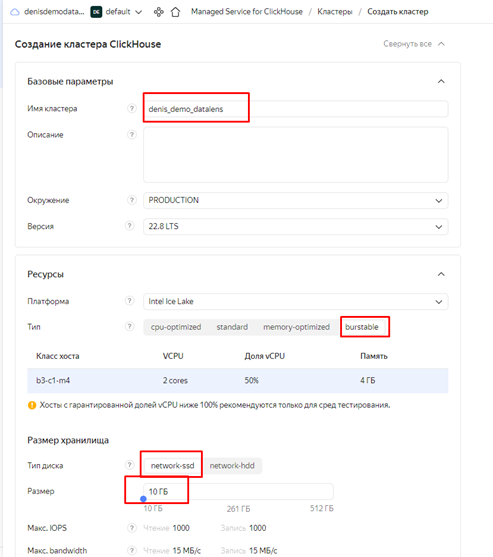Click the Класс хоста column header
The image size is (493, 557).
pos(58,356)
